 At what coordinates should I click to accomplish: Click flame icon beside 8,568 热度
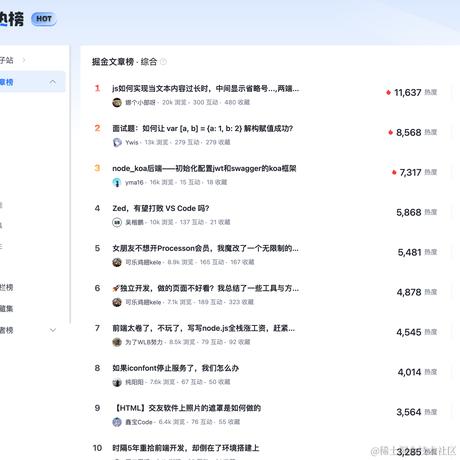[390, 132]
